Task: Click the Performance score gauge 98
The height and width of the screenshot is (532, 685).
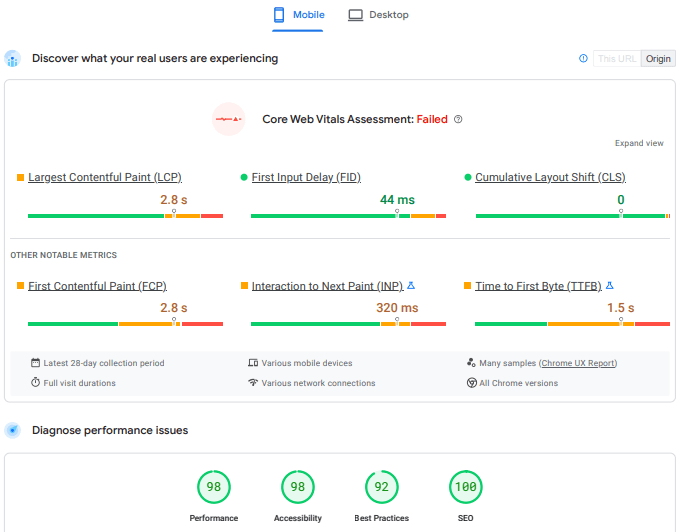Action: pyautogui.click(x=214, y=487)
